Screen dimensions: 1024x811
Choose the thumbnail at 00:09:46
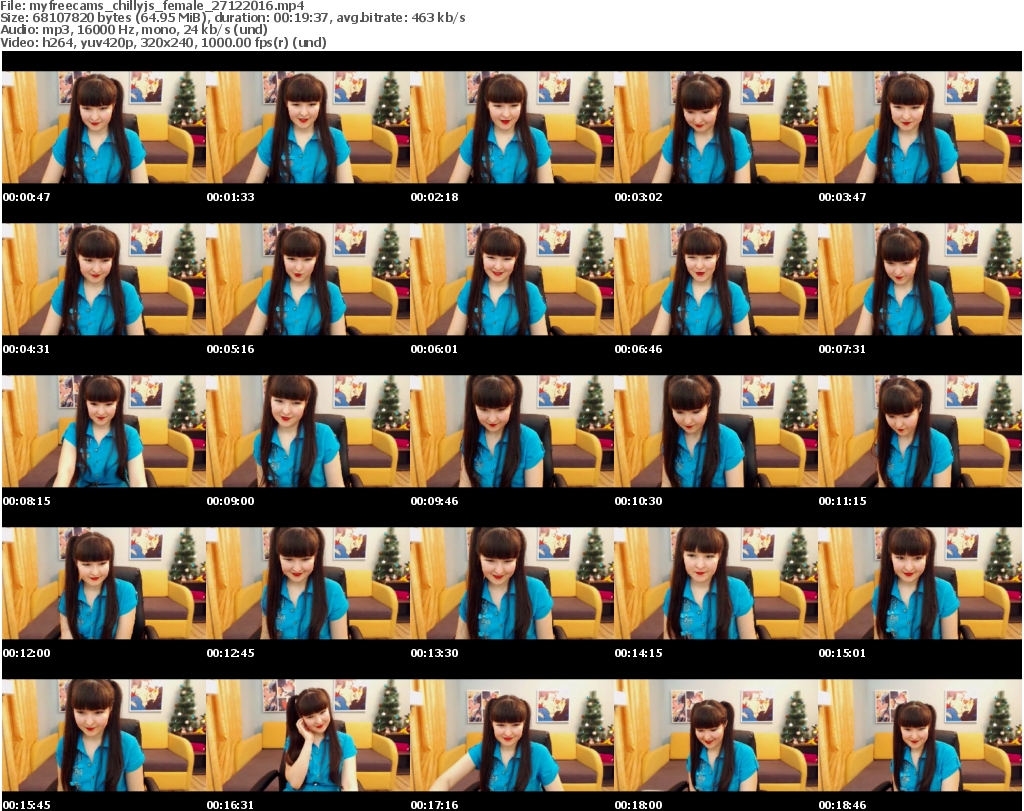point(512,432)
